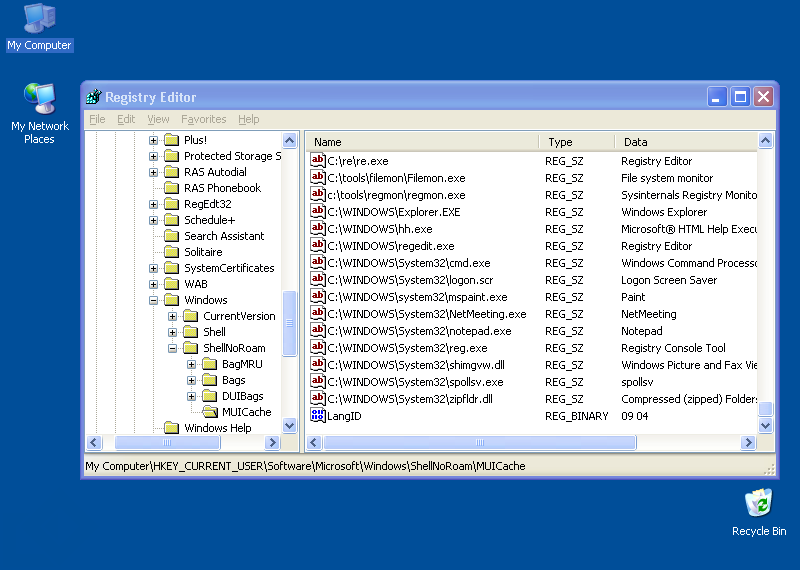Screen dimensions: 800x570
Task: Click the string icon beside cmd.exe entry
Action: [x=317, y=262]
